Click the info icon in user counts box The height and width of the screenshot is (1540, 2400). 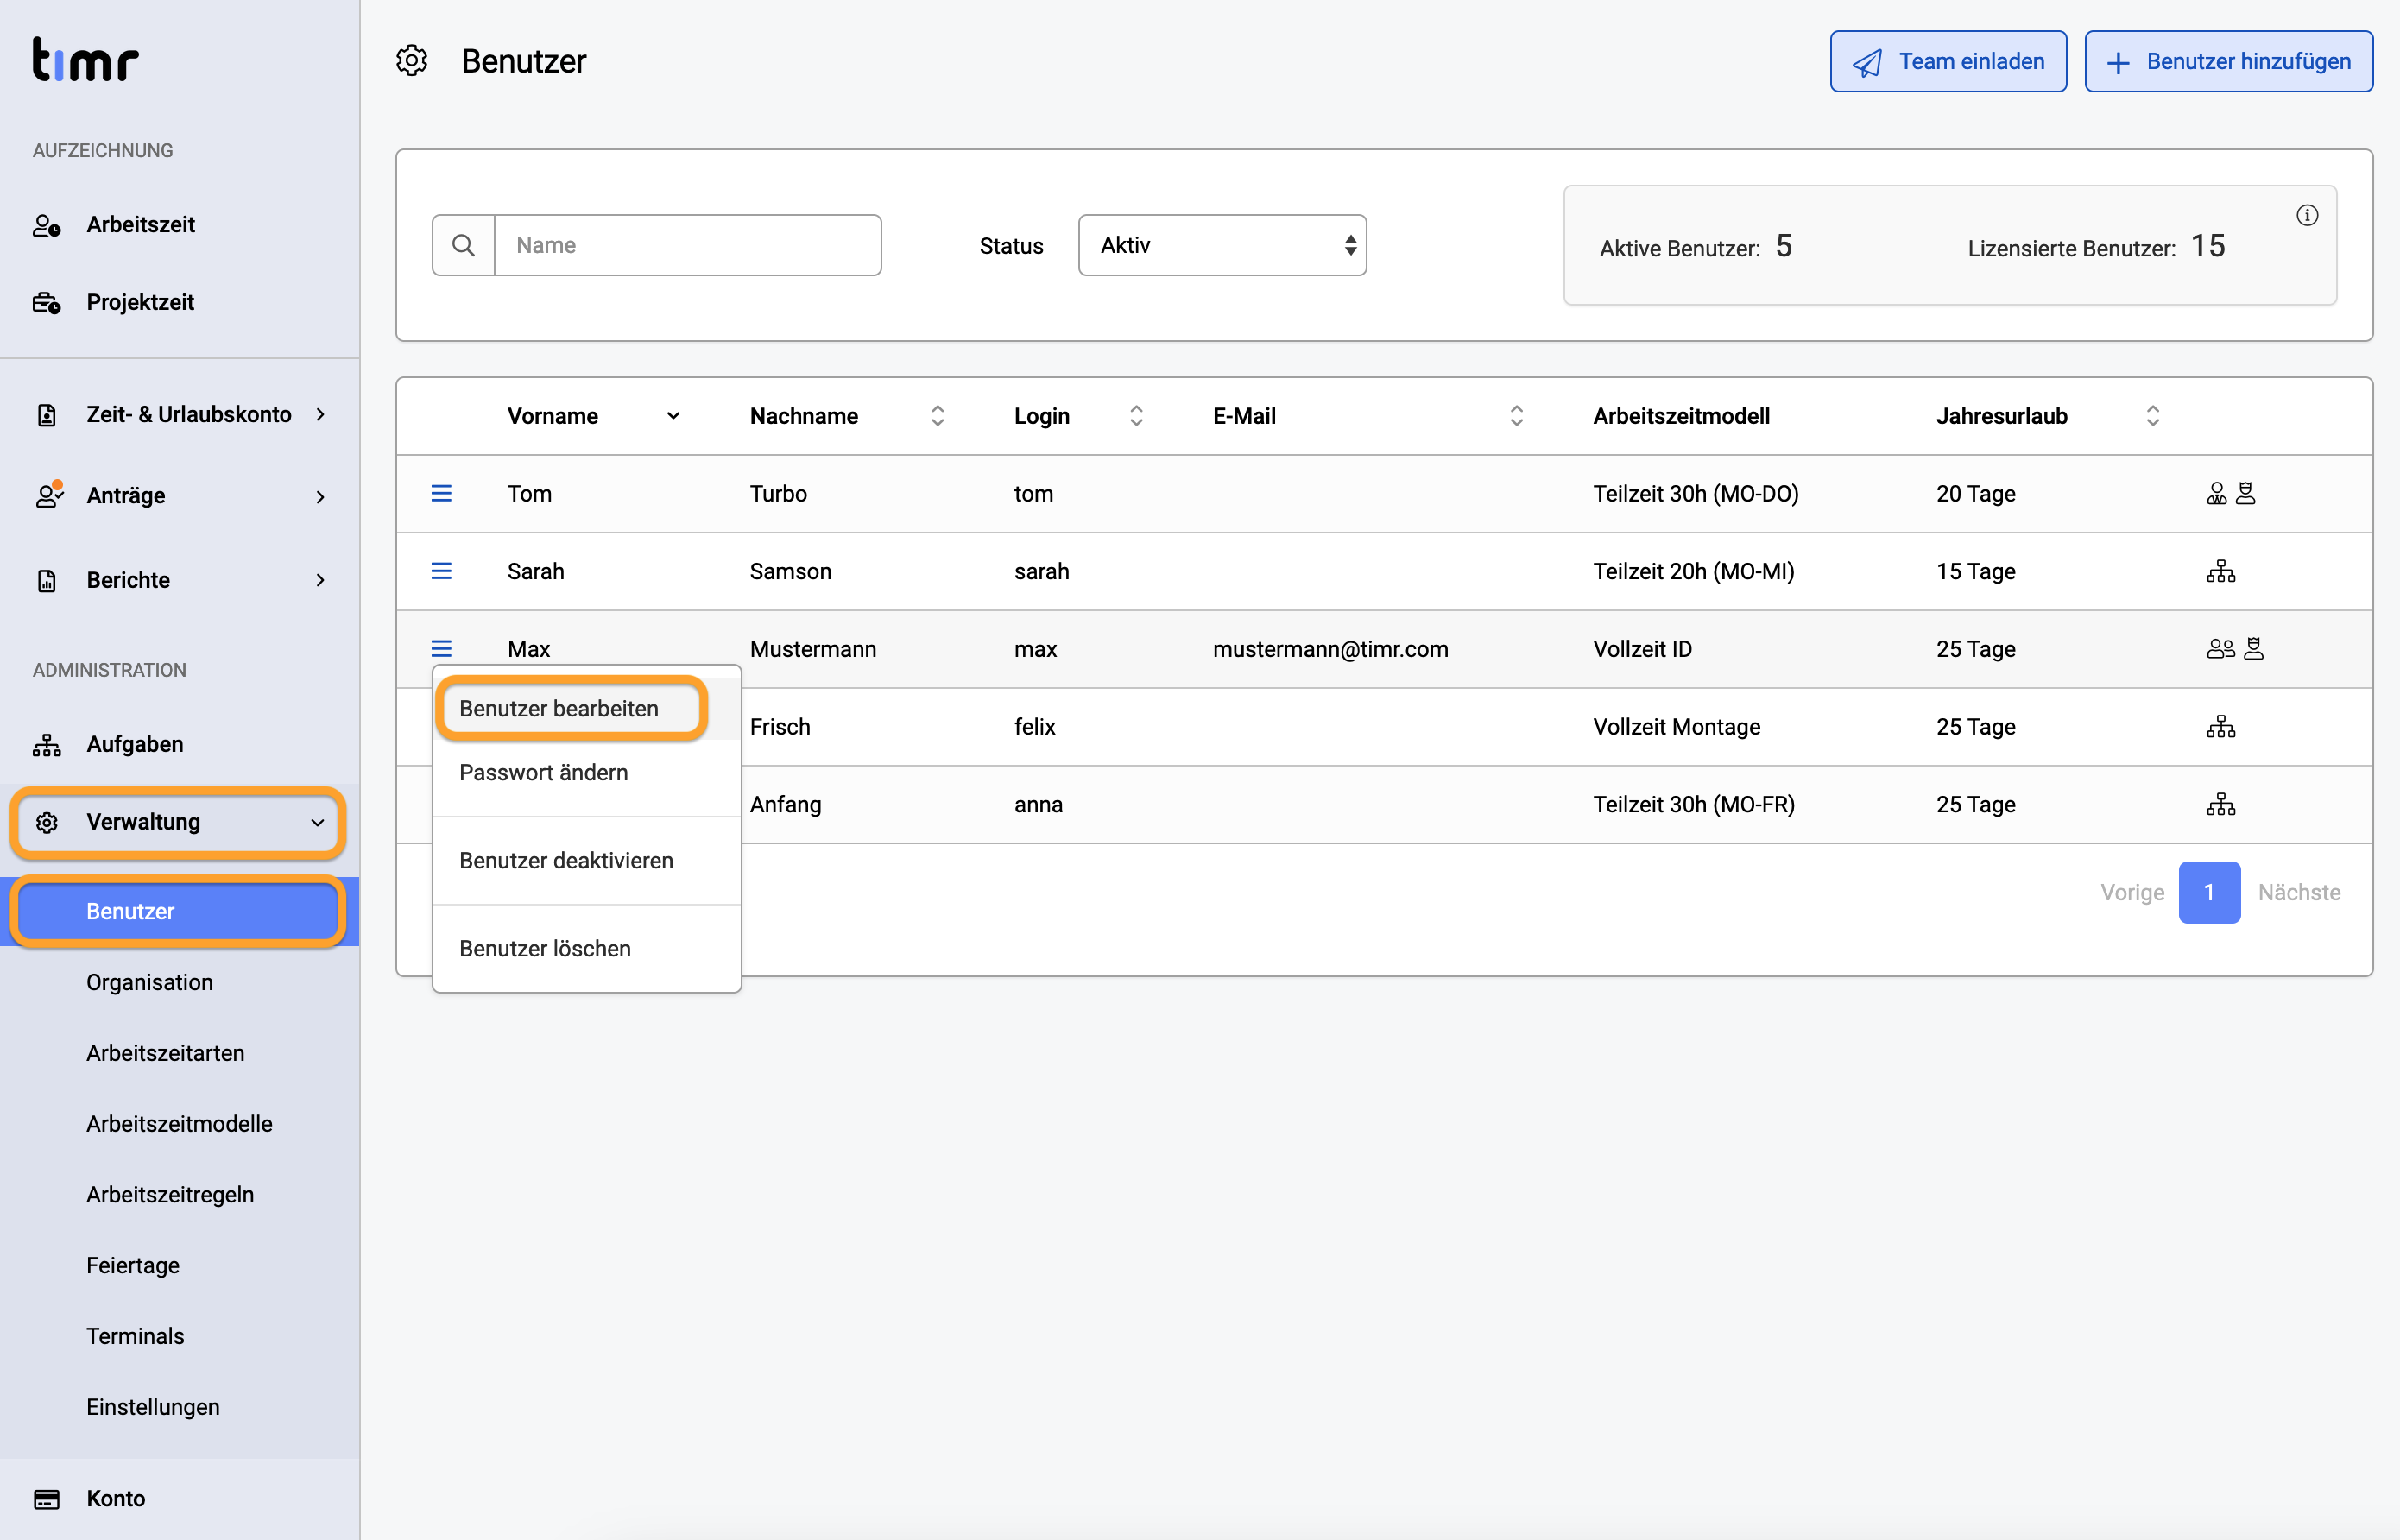[x=2306, y=215]
